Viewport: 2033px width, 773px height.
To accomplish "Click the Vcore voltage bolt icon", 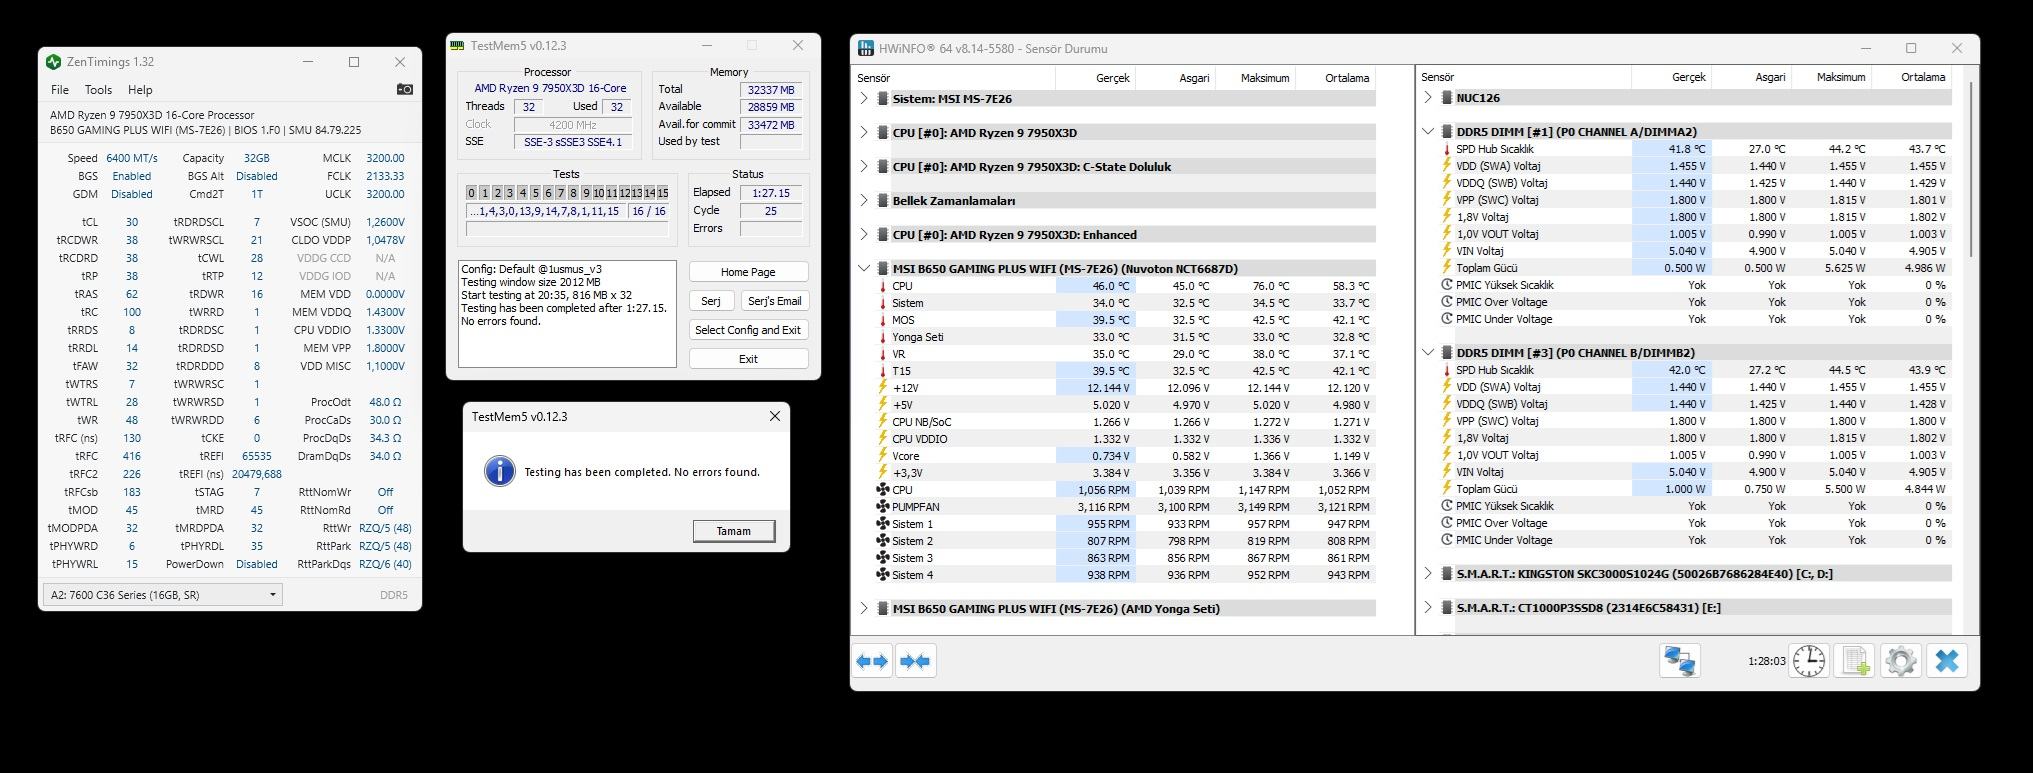I will [x=882, y=456].
